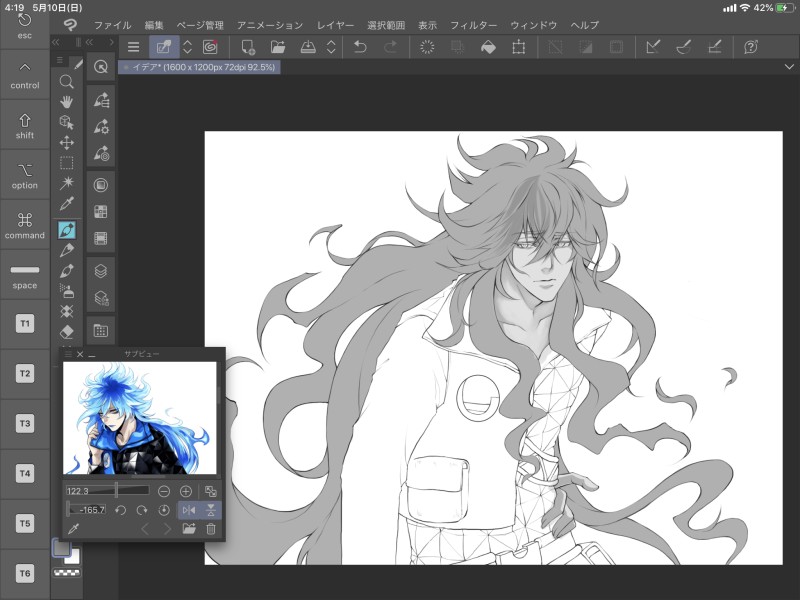Screen dimensions: 800x600
Task: Open the Layer Property palette
Action: pyautogui.click(x=101, y=297)
